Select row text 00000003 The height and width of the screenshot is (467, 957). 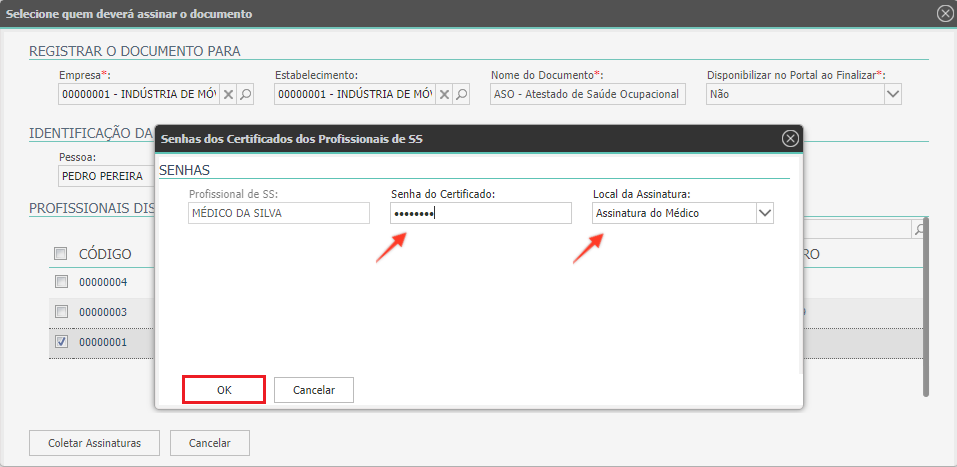coord(103,312)
